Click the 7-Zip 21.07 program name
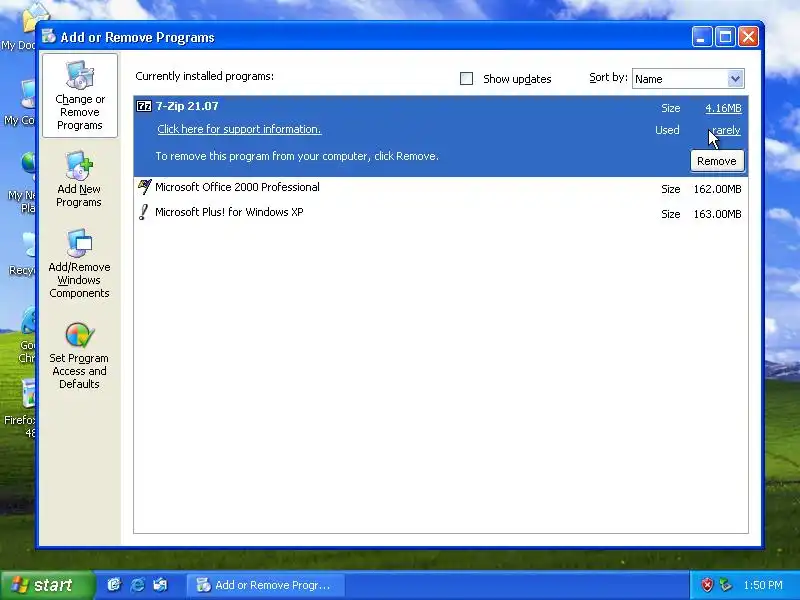 (x=187, y=106)
